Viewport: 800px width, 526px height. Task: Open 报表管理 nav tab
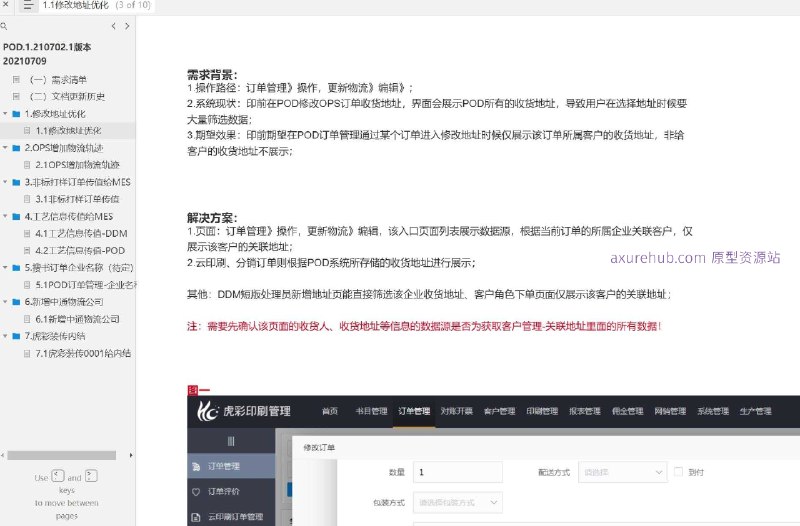pyautogui.click(x=585, y=411)
